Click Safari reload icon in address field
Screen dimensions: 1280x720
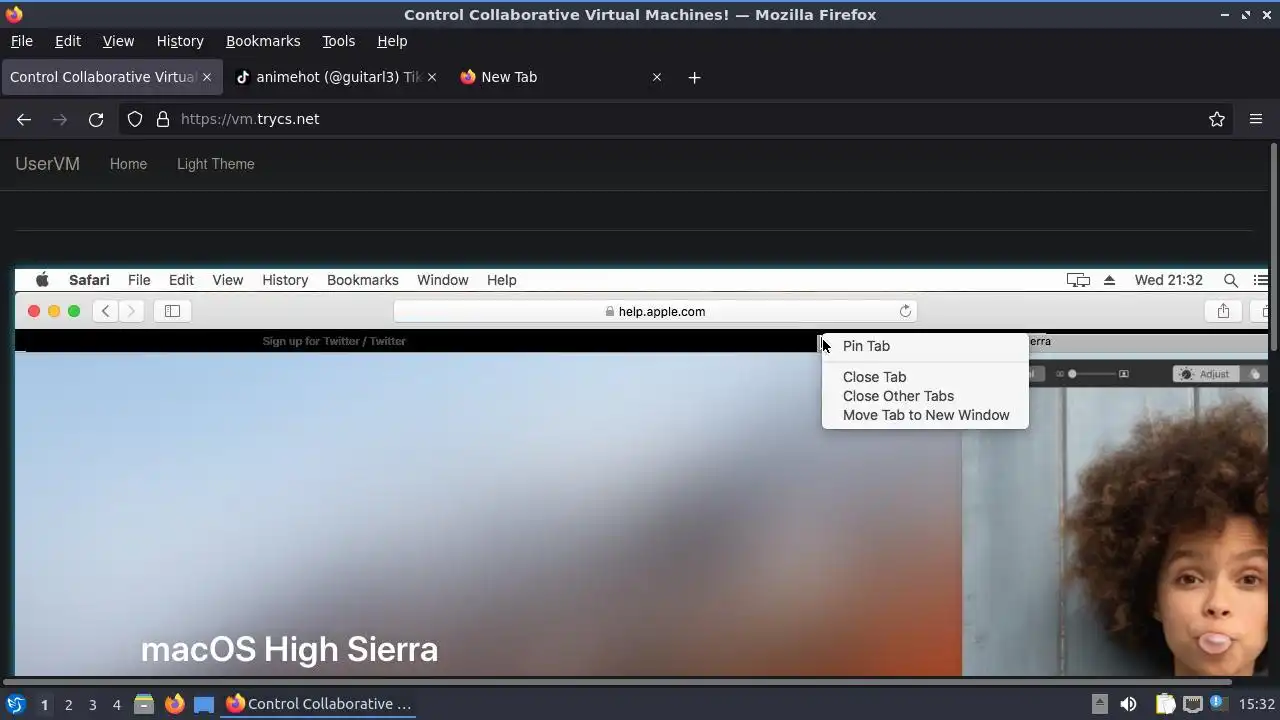[x=905, y=311]
